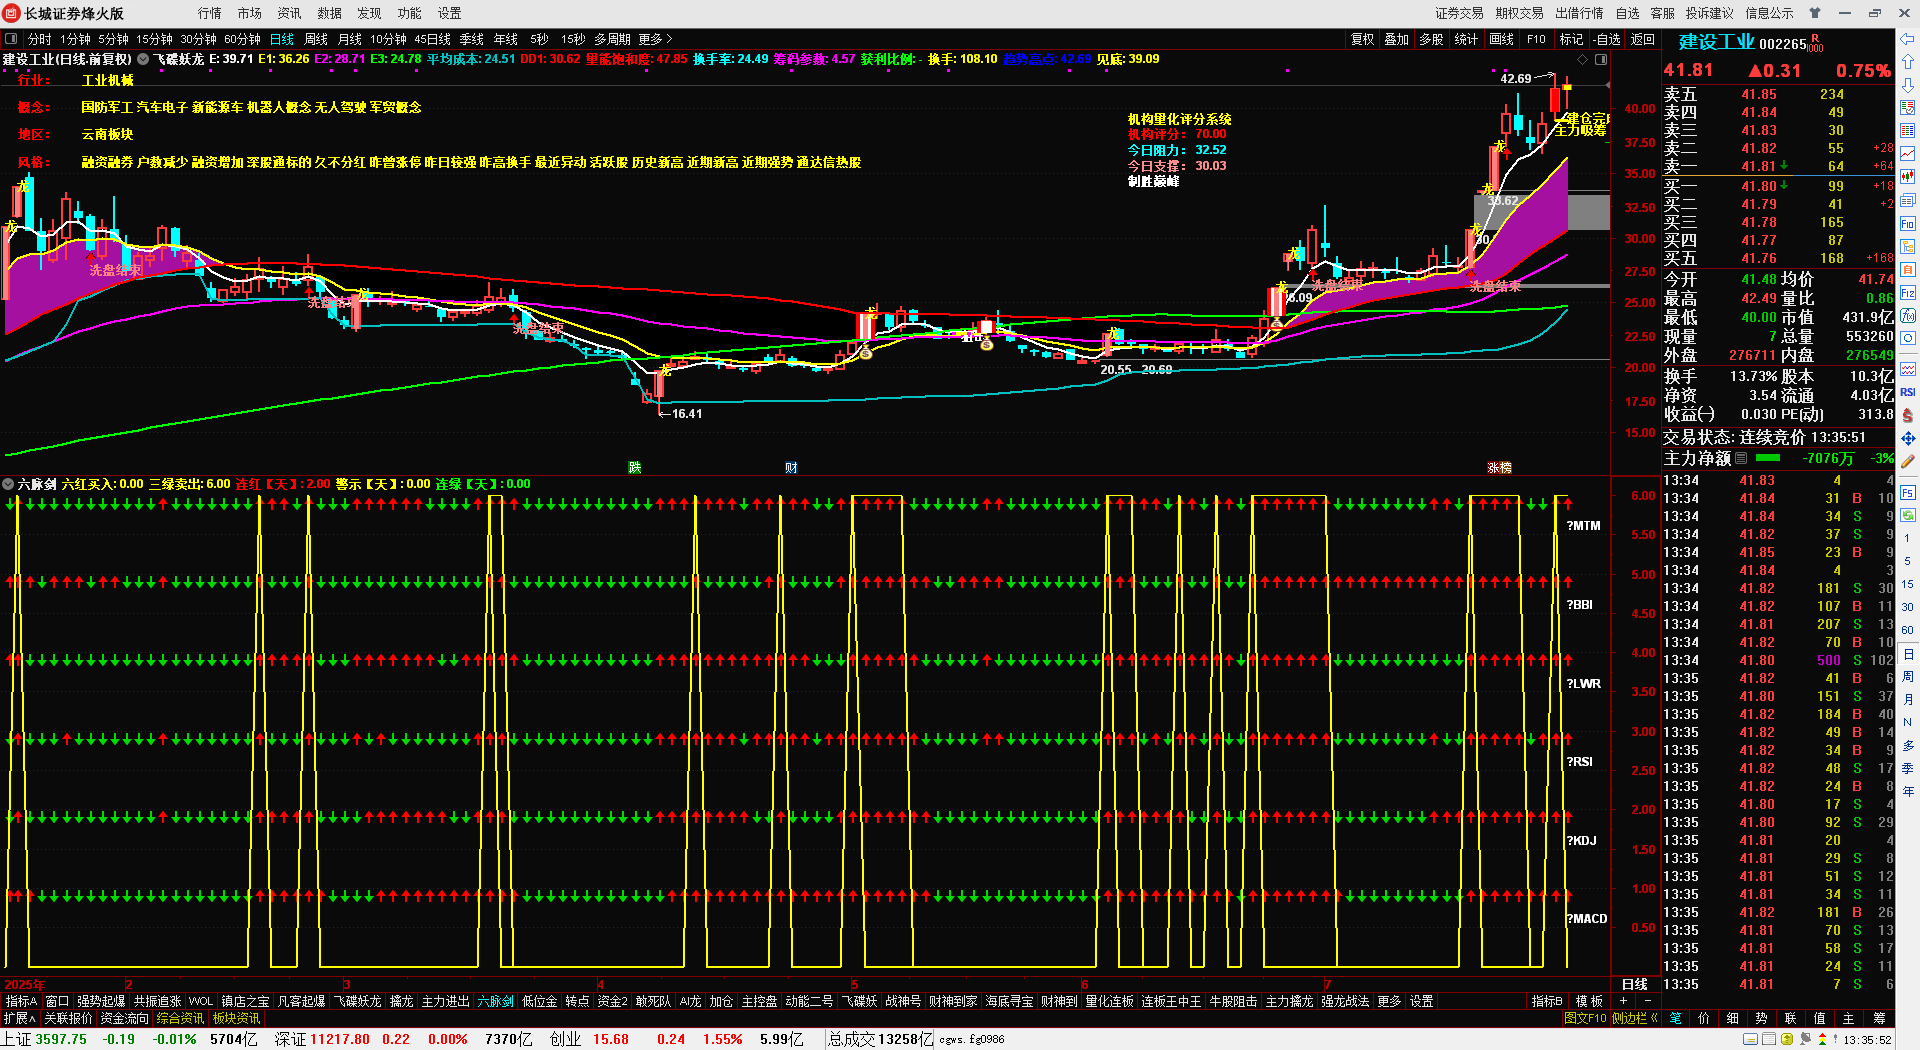Switch to 月 period in right sidebar
The image size is (1920, 1050).
coord(1908,699)
